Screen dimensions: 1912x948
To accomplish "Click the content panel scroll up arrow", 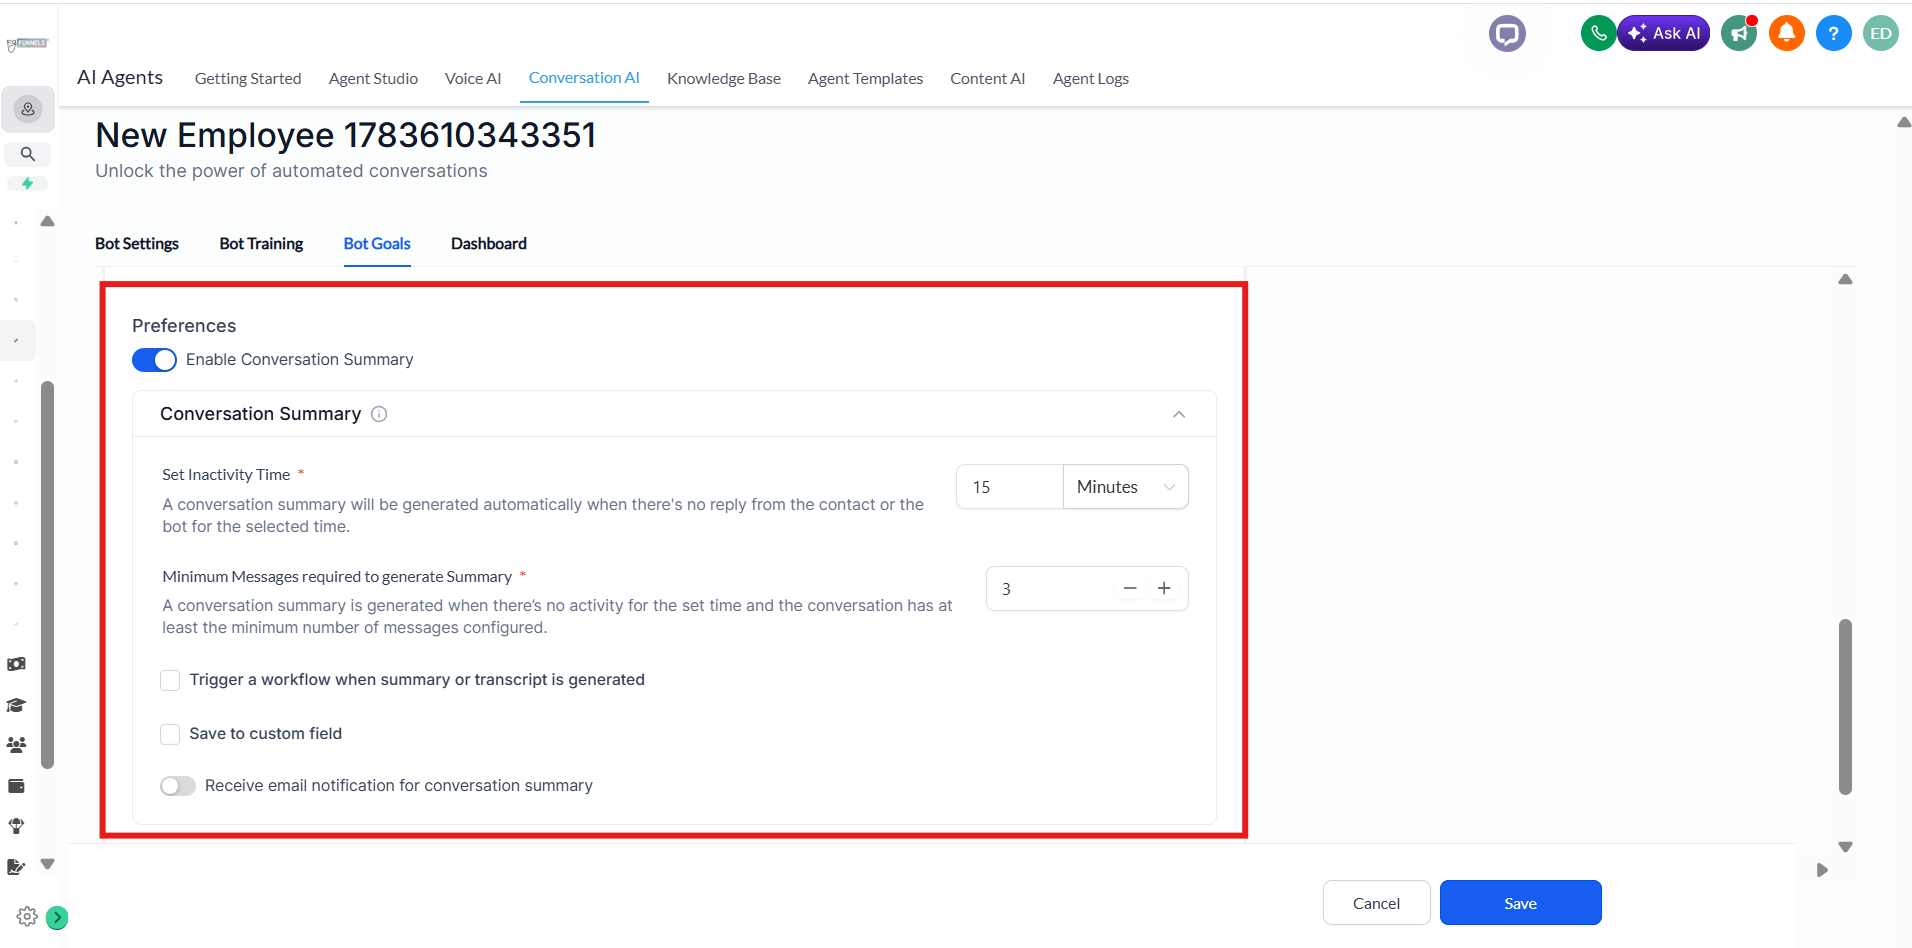I will point(1845,279).
